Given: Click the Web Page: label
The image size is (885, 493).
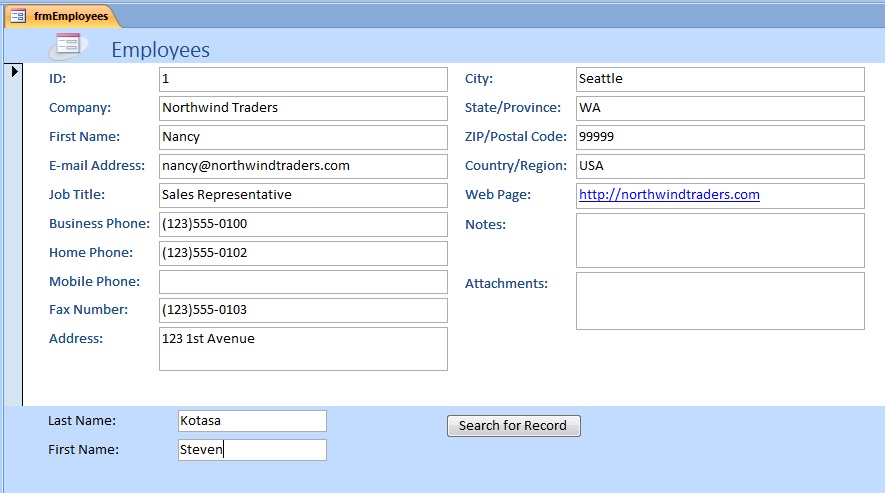Looking at the screenshot, I should click(498, 194).
